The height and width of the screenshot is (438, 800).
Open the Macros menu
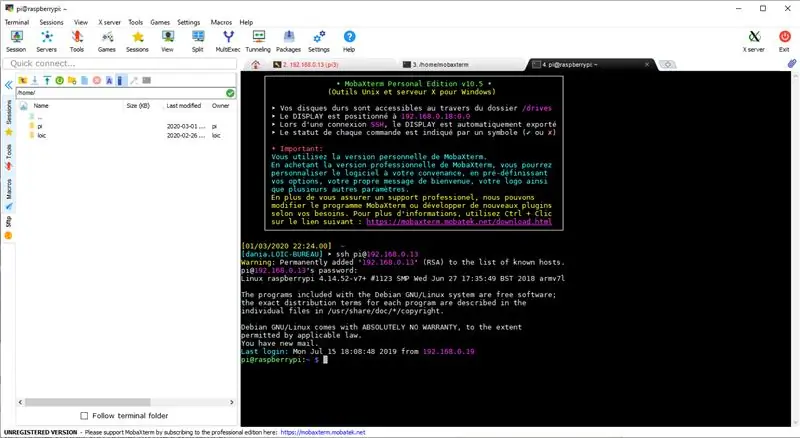point(221,22)
